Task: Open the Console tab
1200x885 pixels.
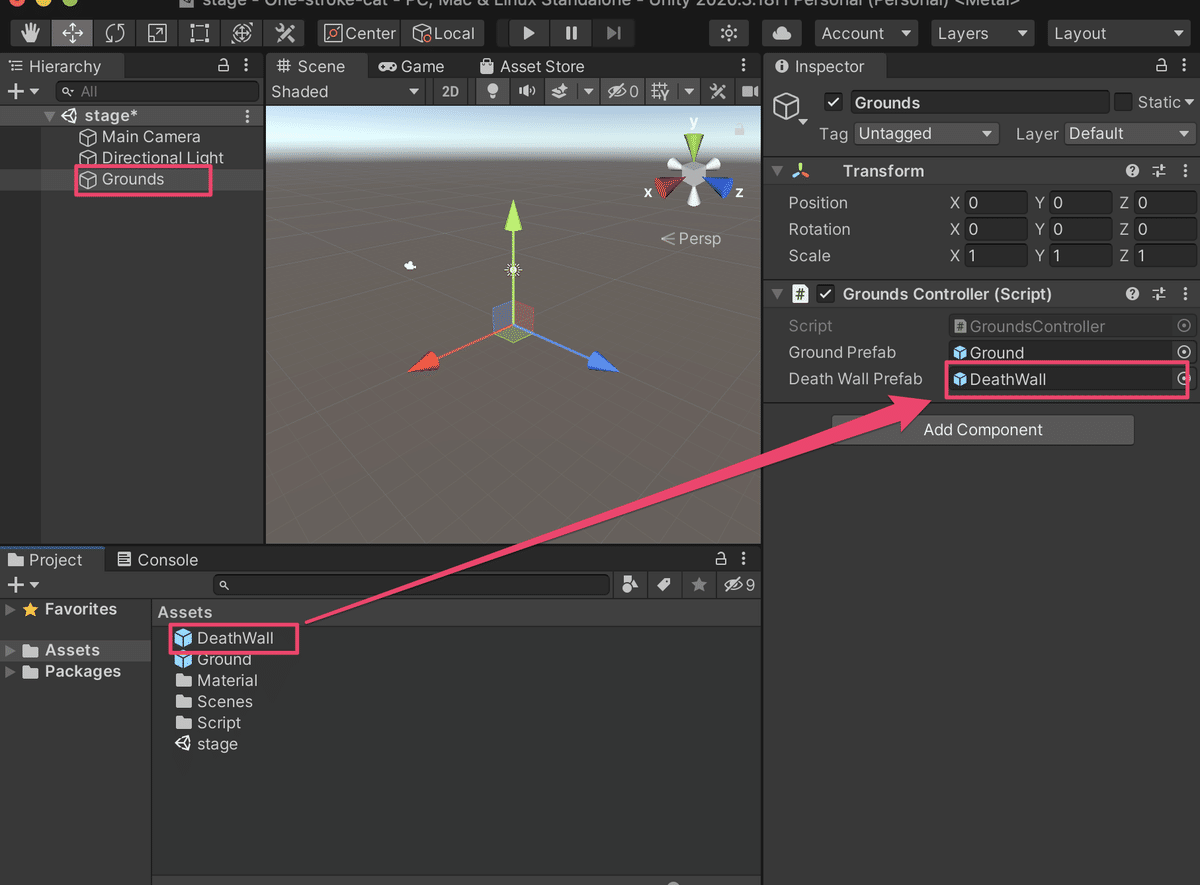Action: [x=158, y=559]
